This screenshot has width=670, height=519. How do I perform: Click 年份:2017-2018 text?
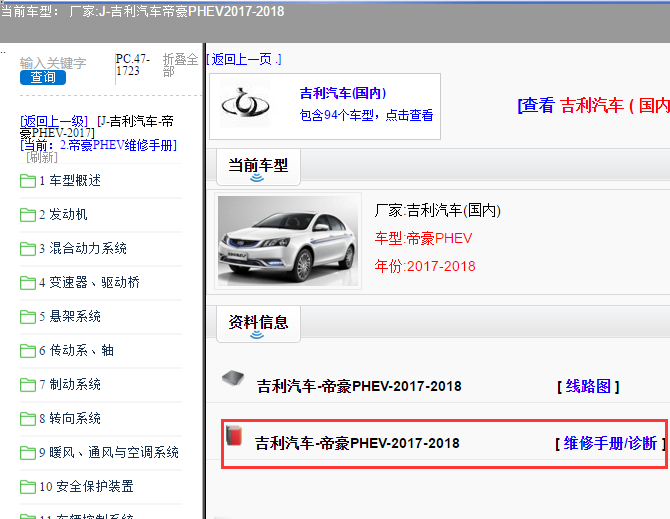(425, 267)
